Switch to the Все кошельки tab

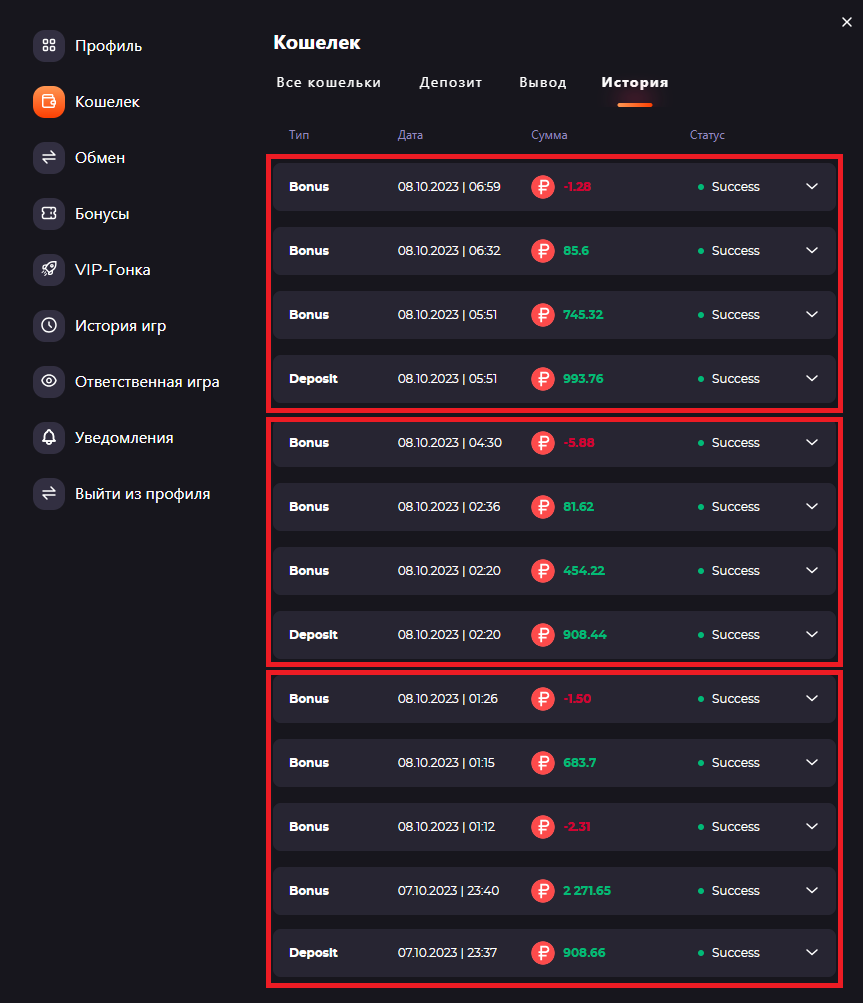click(328, 83)
